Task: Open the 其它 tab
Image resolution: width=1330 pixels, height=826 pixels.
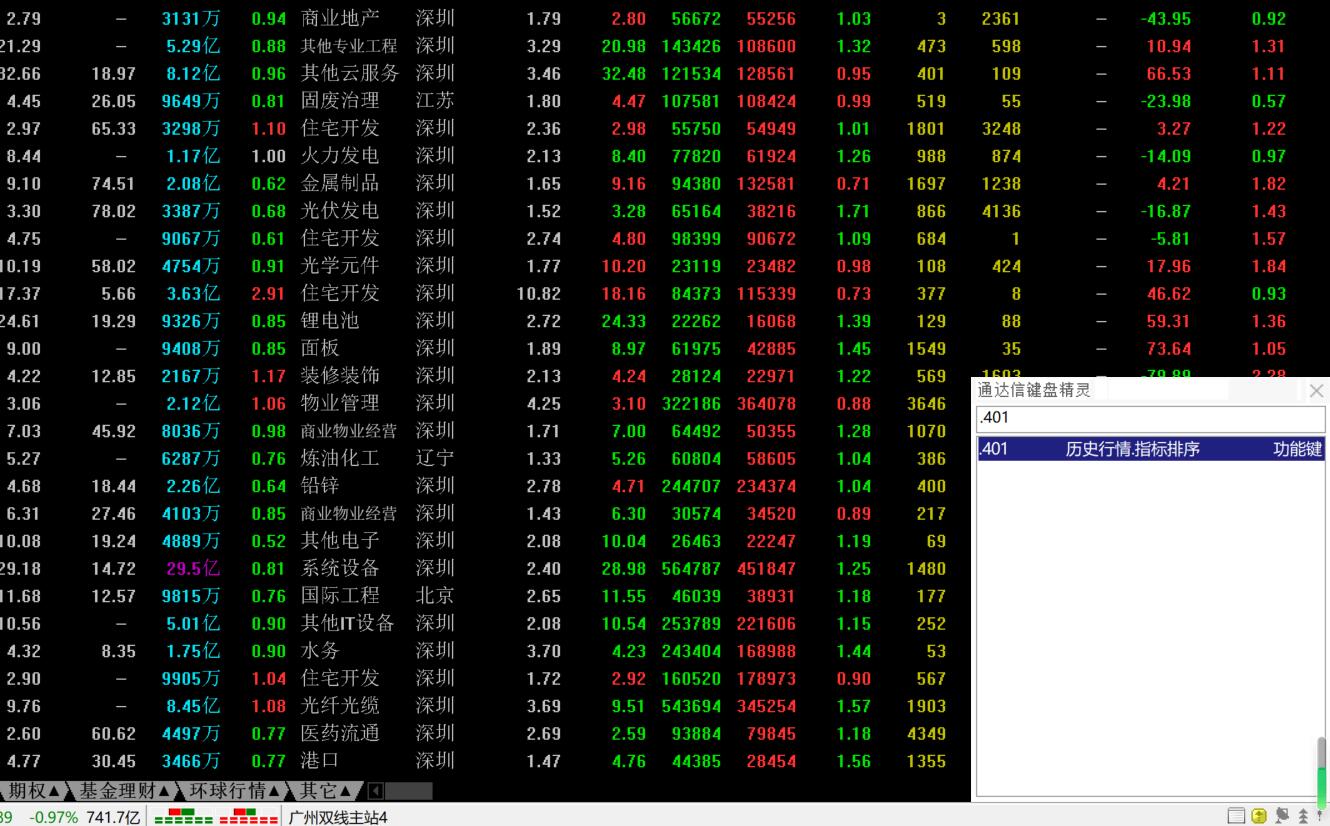Action: point(325,790)
